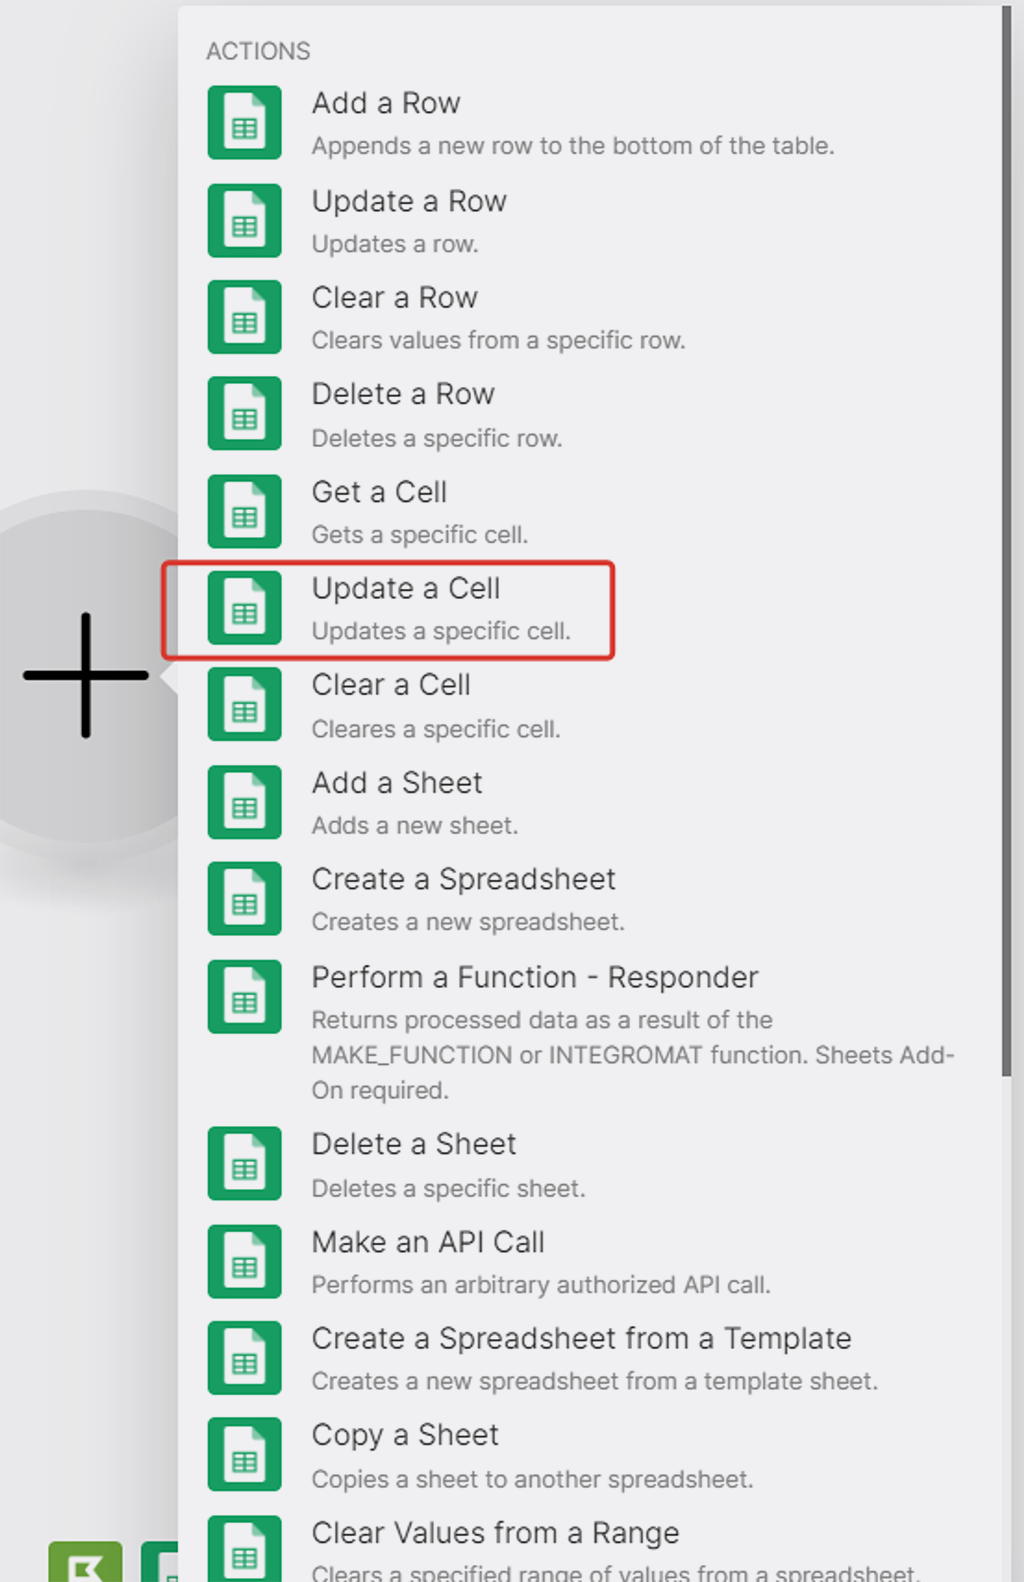Click 'Copies a sheet to another spreadsheet.' text

(532, 1479)
